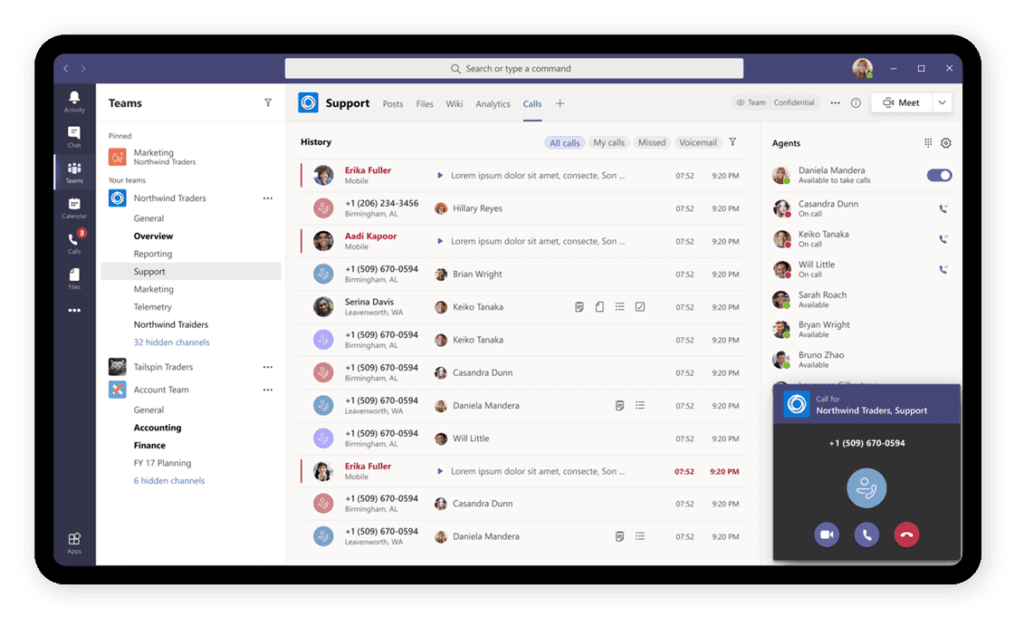The image size is (1024, 627).
Task: Switch to the Files tab
Action: 424,103
